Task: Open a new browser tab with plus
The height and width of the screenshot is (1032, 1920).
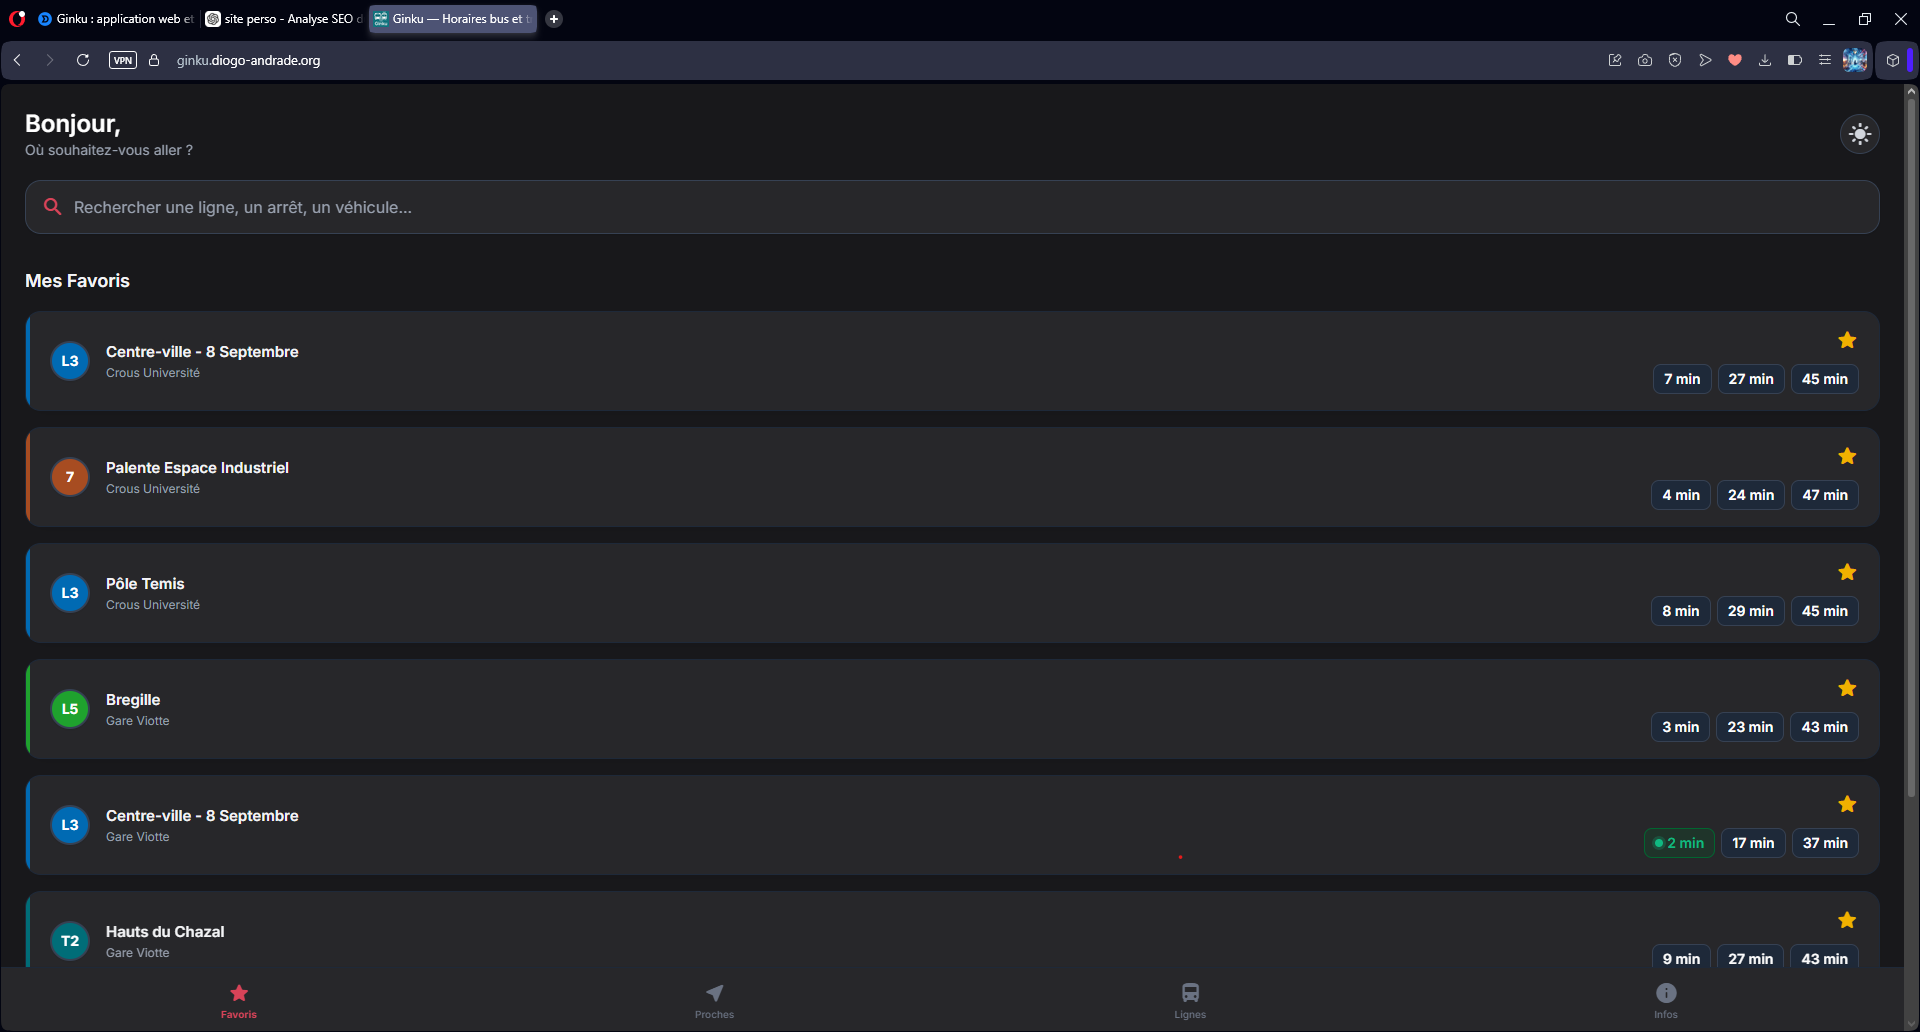Action: pyautogui.click(x=554, y=19)
